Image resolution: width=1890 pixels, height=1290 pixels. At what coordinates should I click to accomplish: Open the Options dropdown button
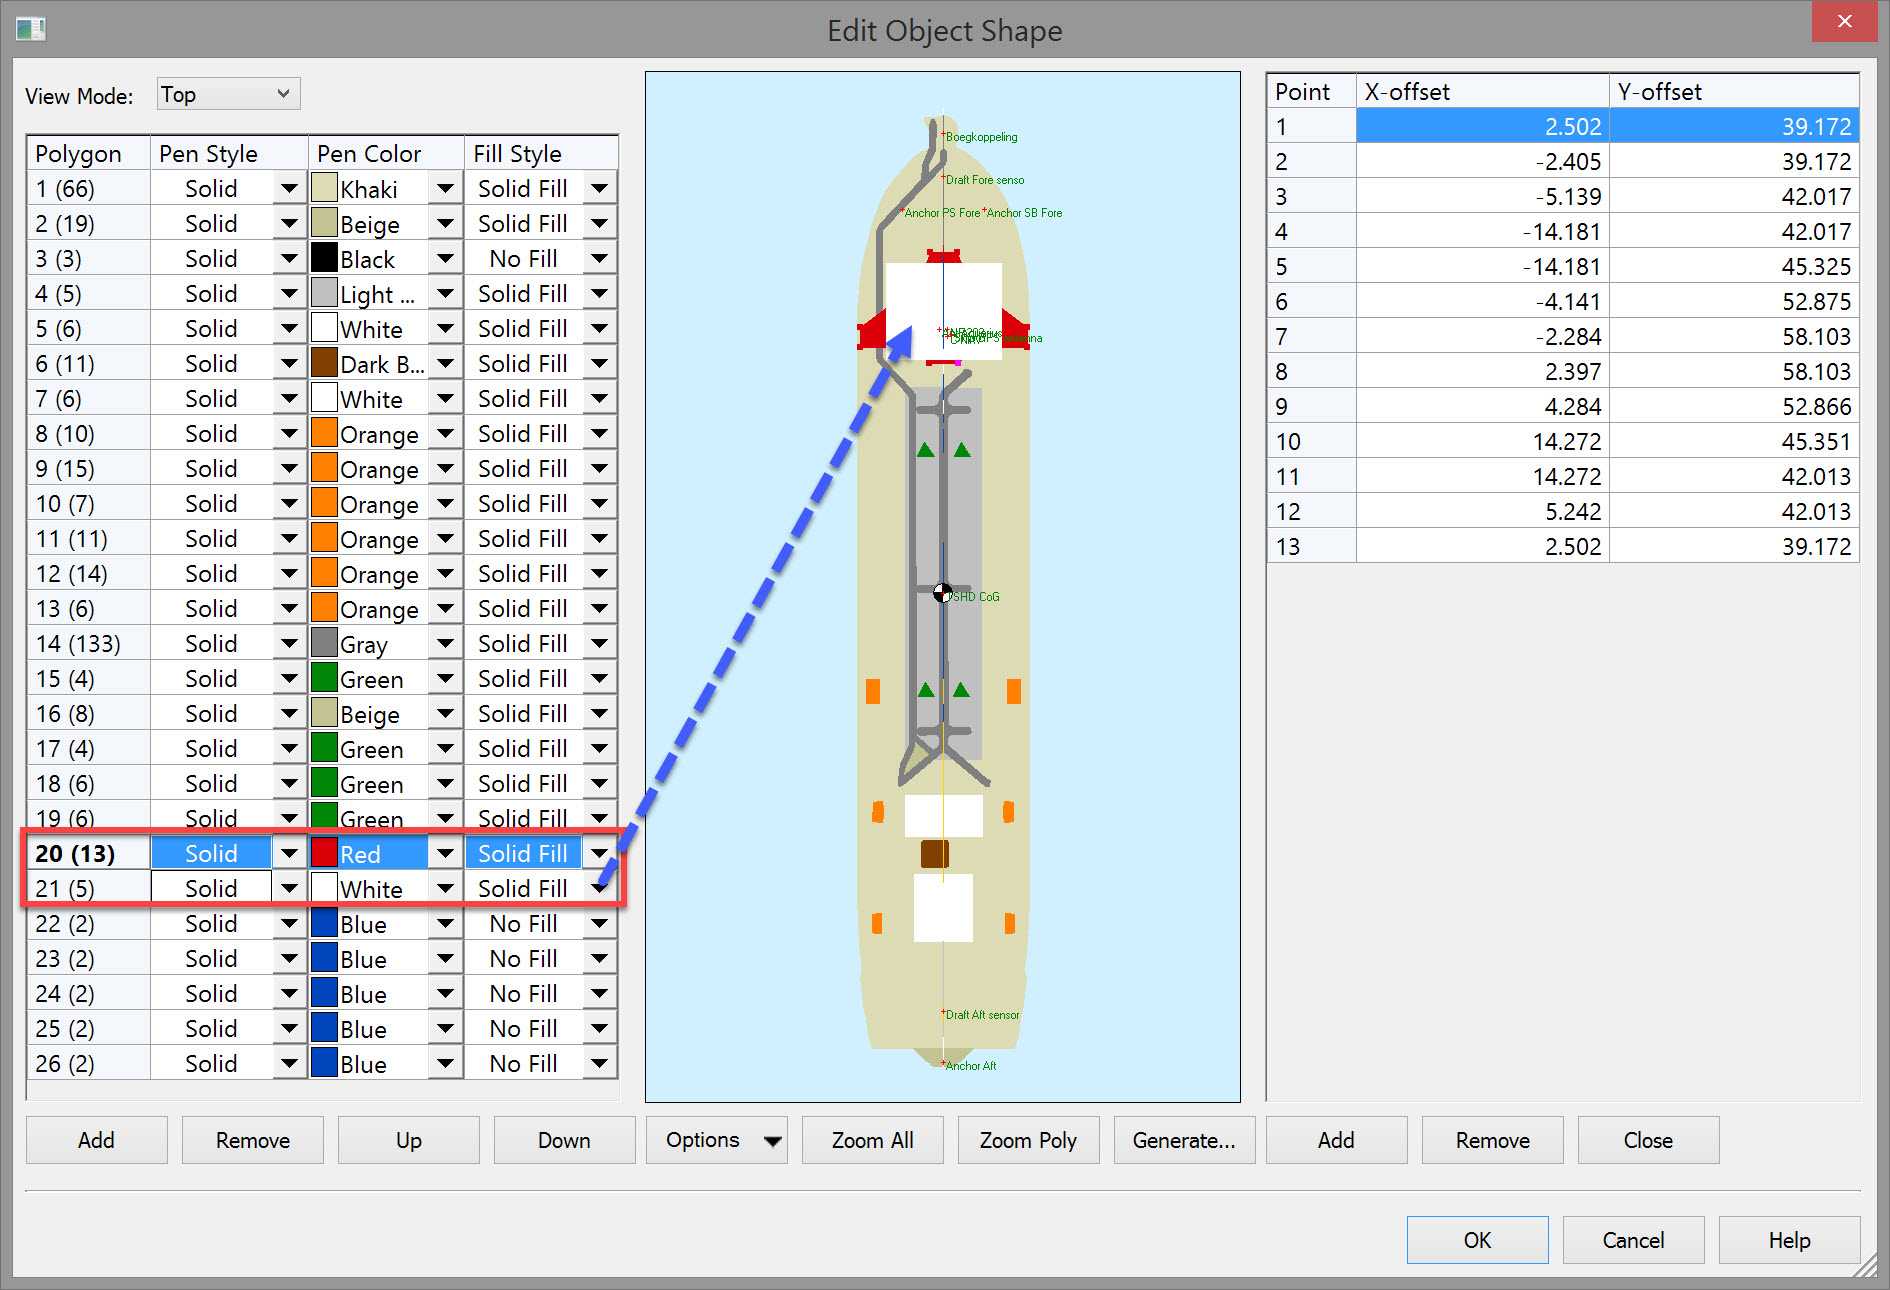(x=716, y=1140)
